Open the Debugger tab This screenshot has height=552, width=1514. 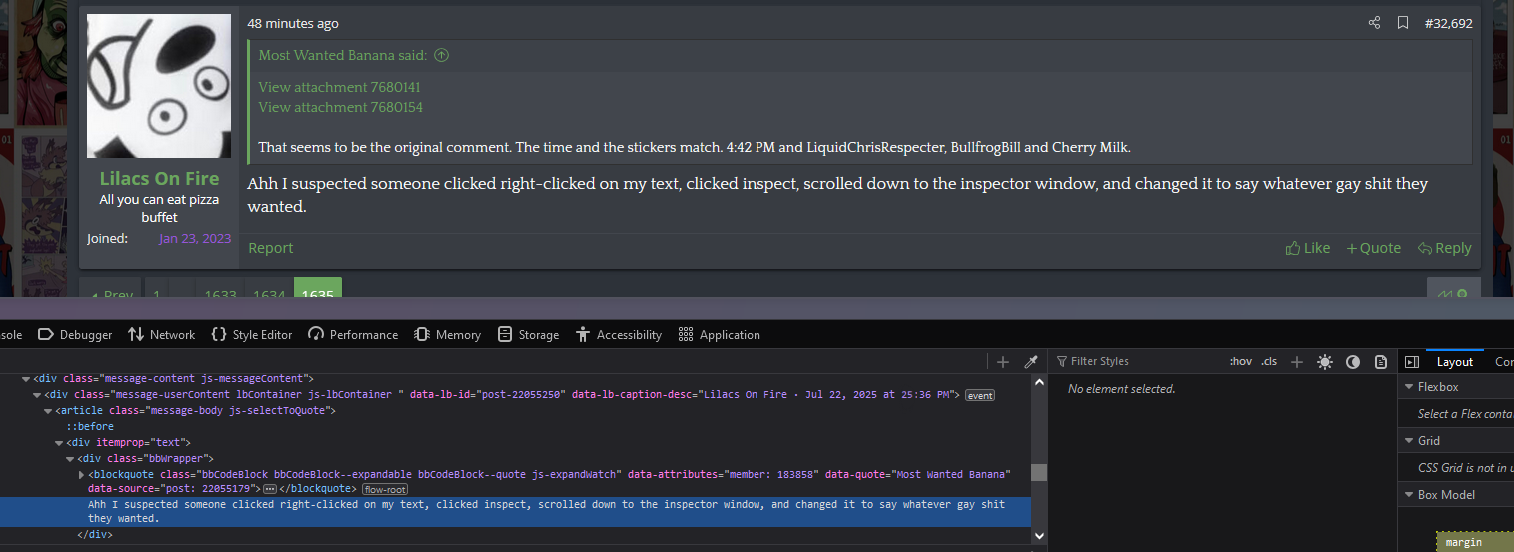(75, 334)
